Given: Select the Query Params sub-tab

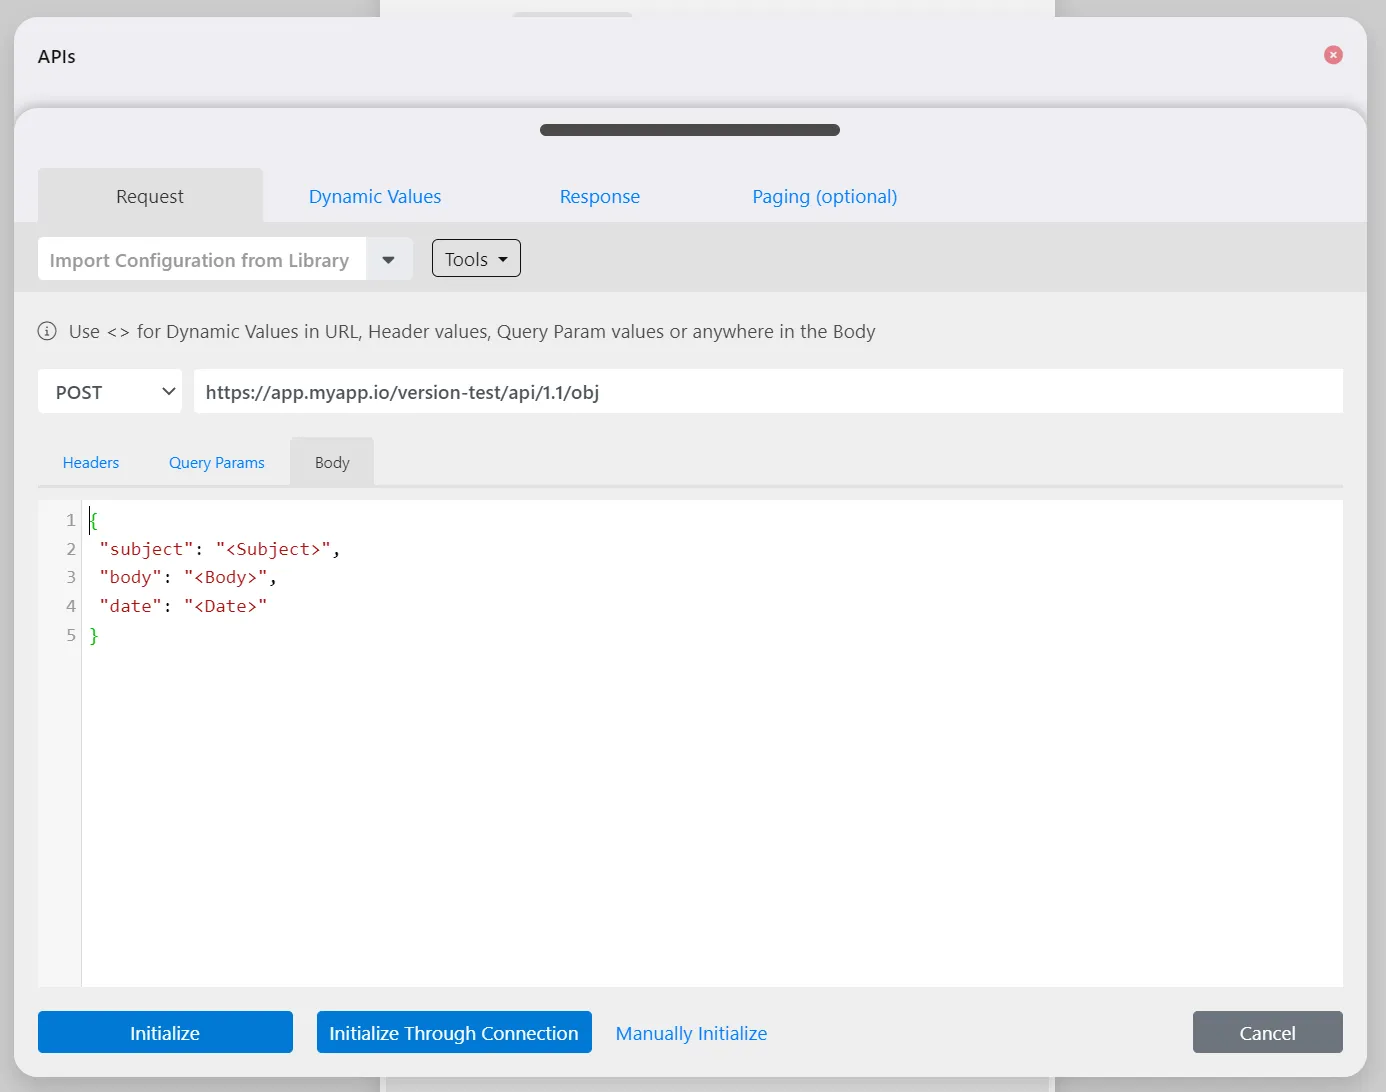Looking at the screenshot, I should pyautogui.click(x=217, y=462).
